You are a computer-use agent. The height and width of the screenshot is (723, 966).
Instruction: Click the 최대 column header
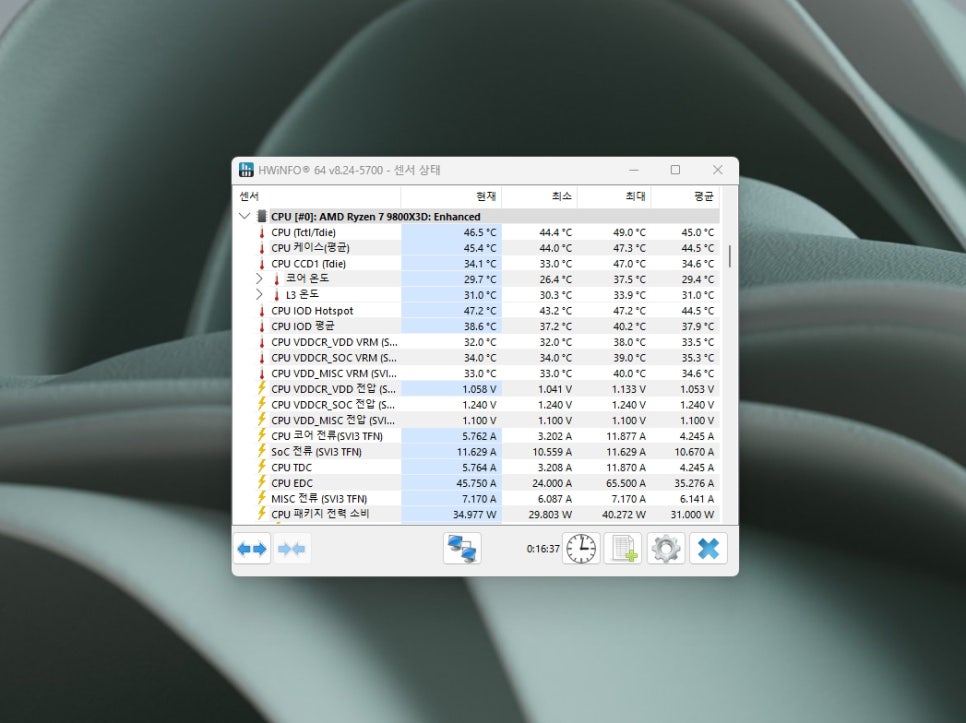(614, 196)
